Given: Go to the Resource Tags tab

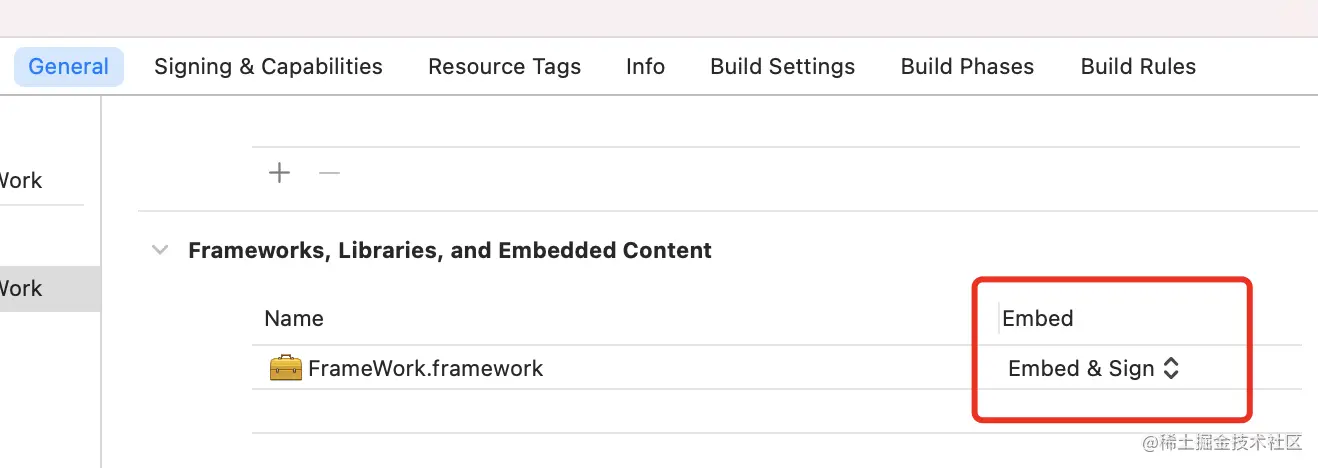Looking at the screenshot, I should pyautogui.click(x=504, y=67).
